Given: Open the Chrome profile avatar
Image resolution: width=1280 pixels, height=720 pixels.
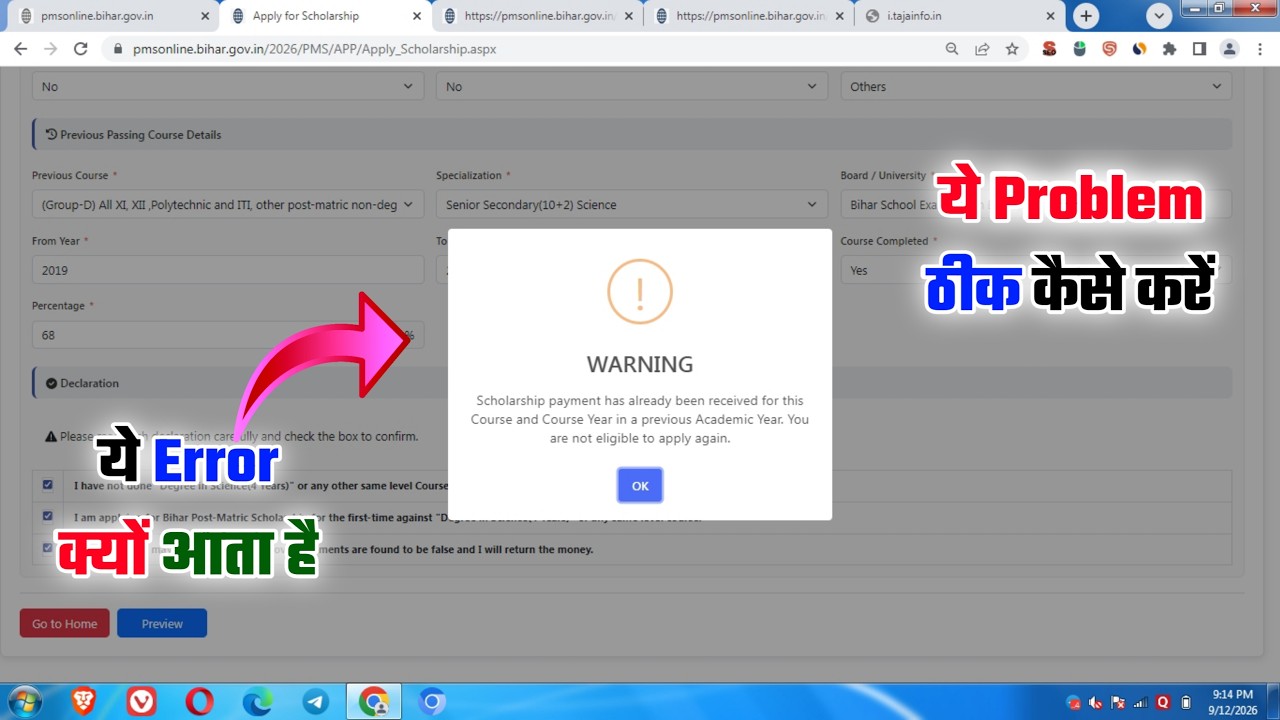Looking at the screenshot, I should [1230, 48].
